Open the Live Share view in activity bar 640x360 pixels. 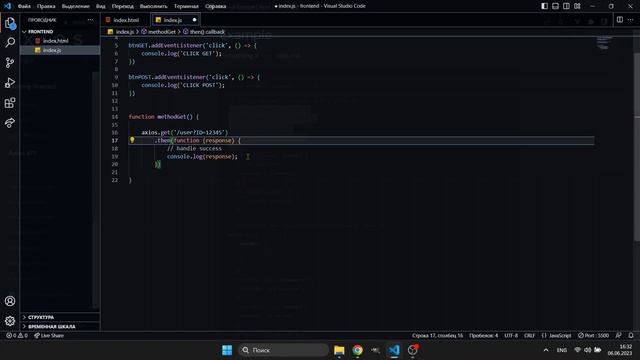point(10,122)
